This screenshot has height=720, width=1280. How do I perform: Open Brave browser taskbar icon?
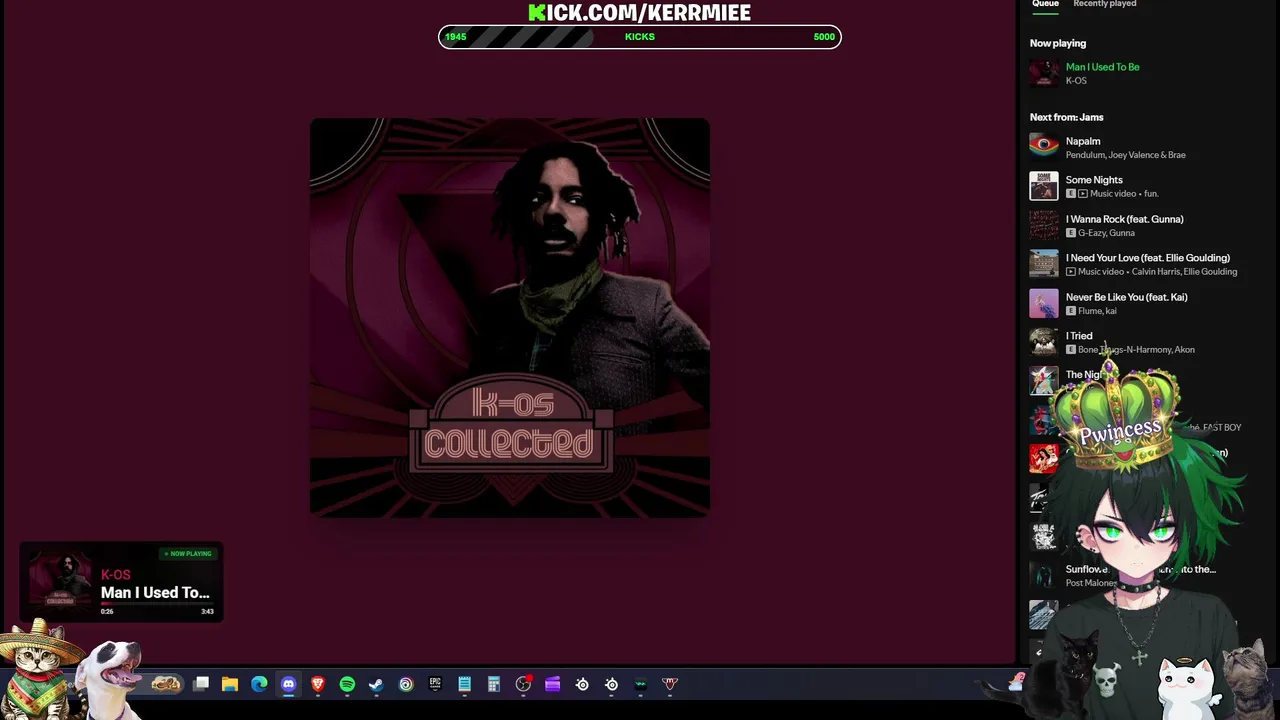[x=318, y=684]
